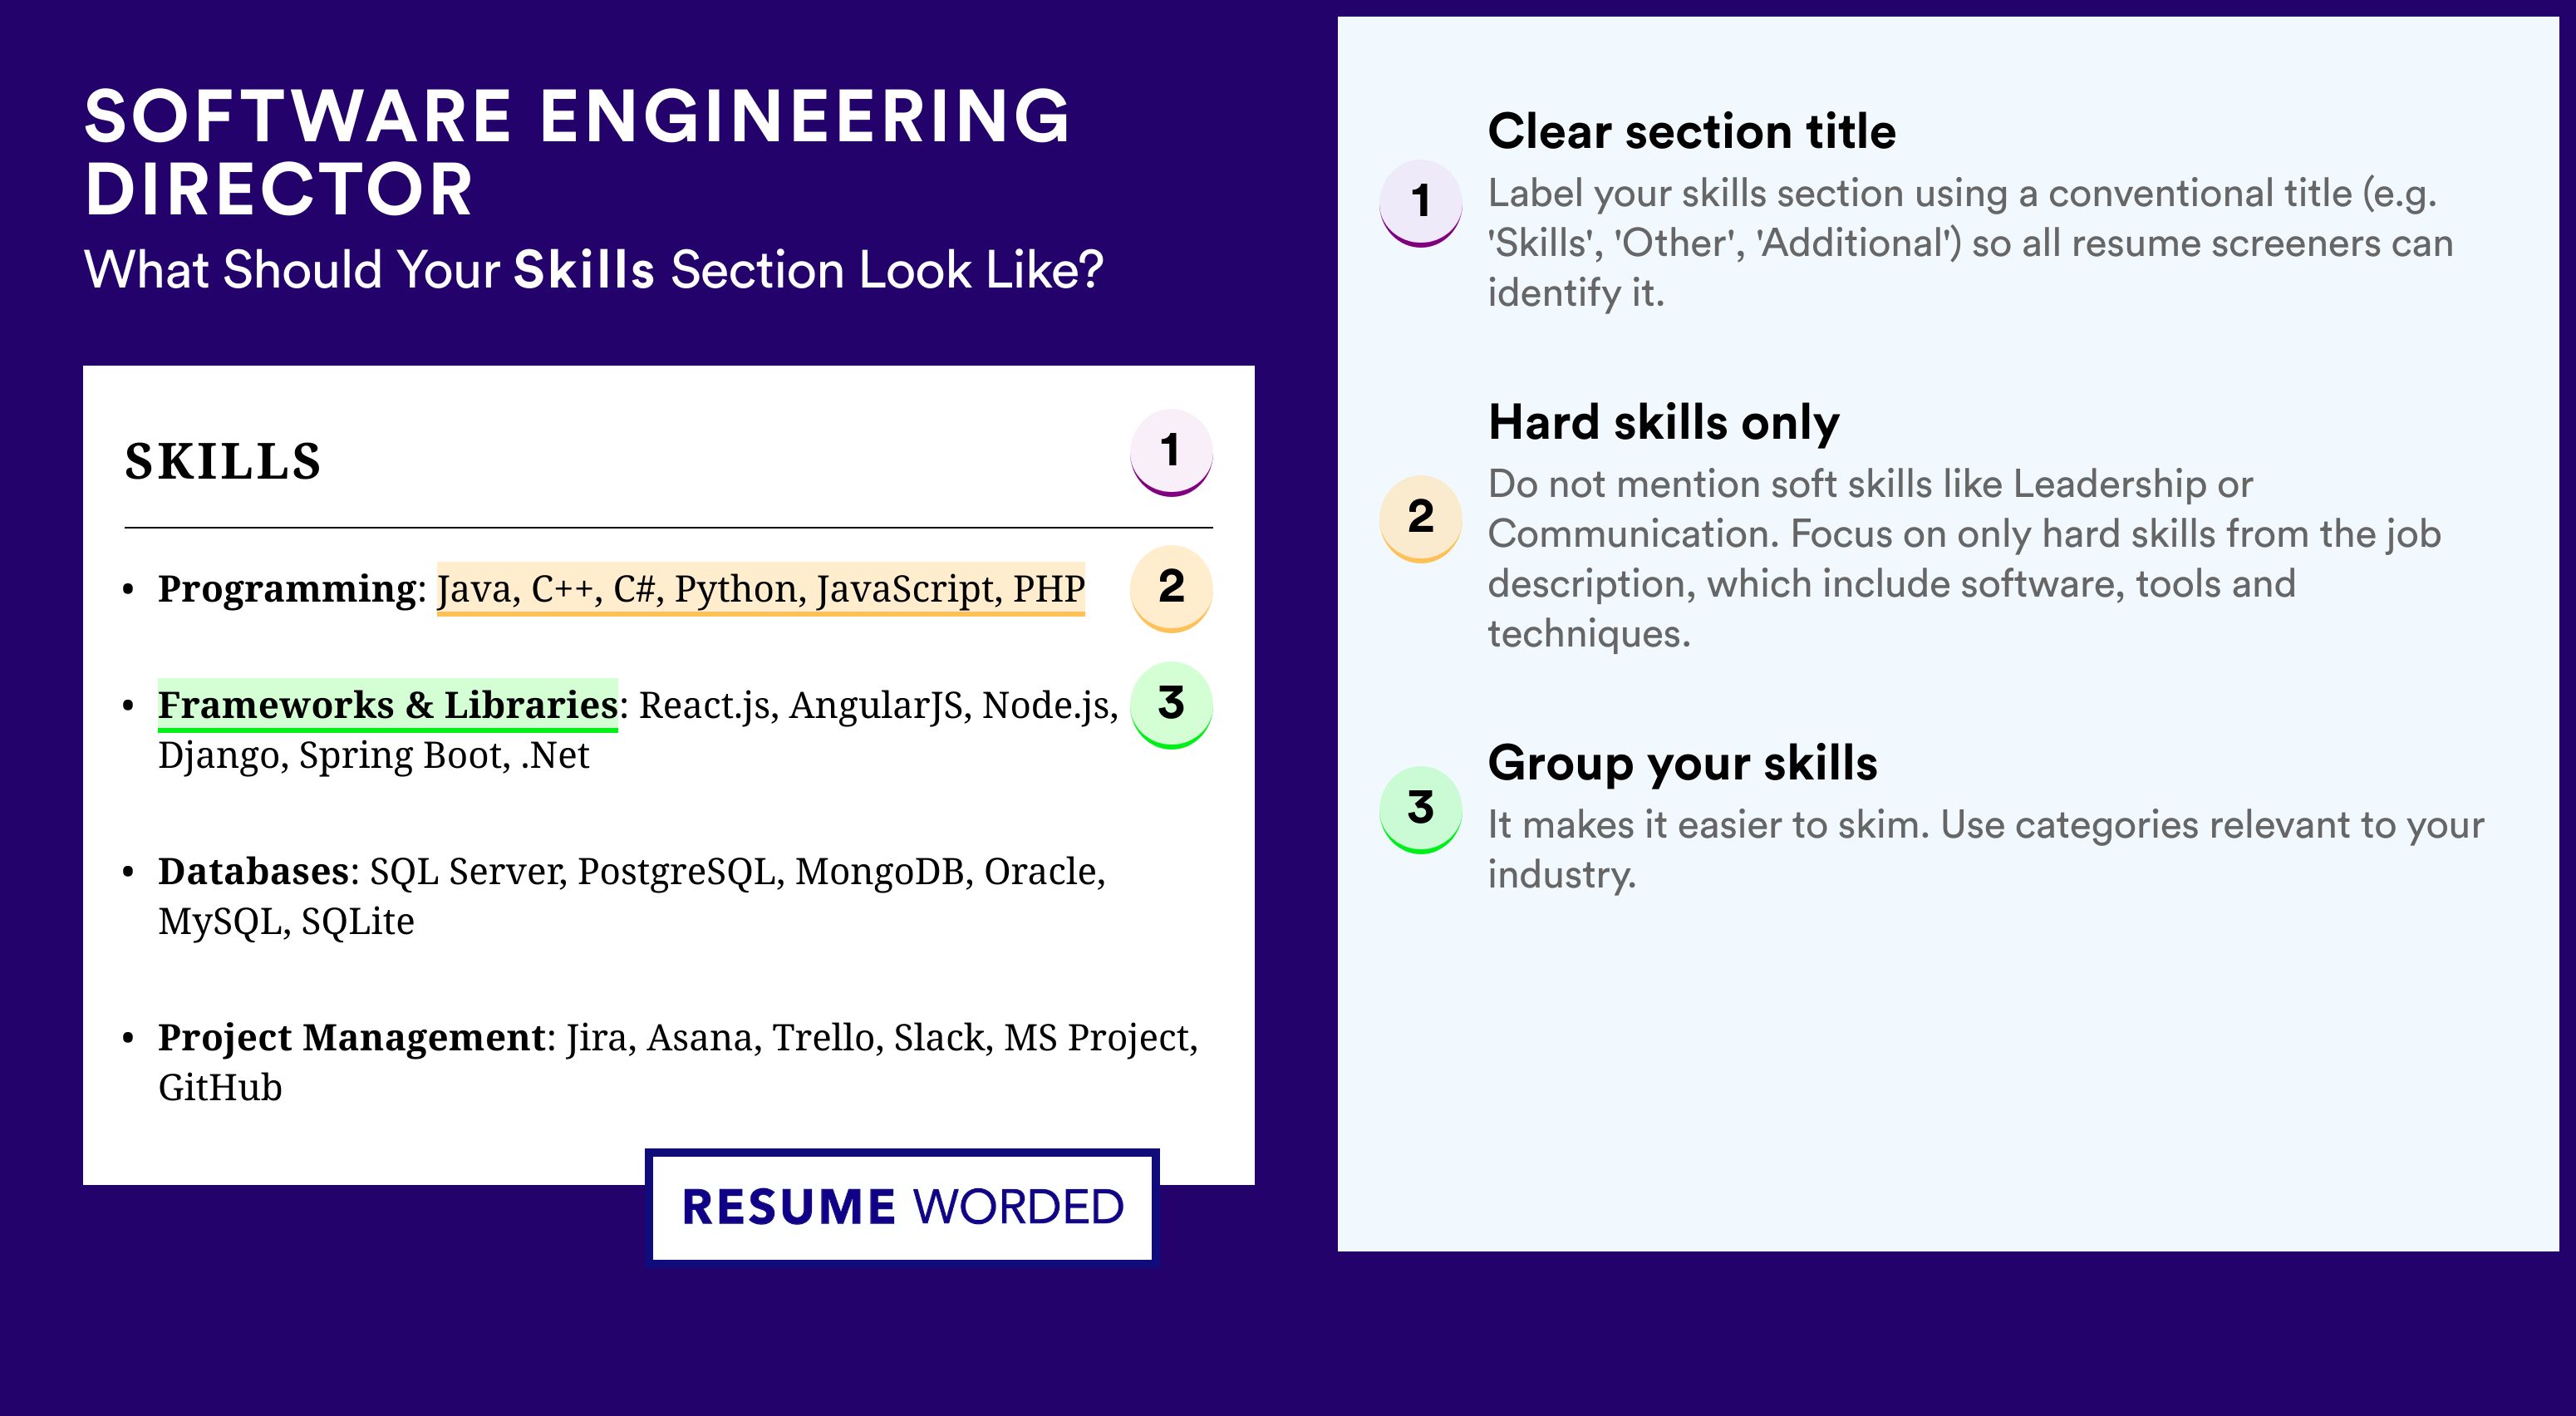Image resolution: width=2576 pixels, height=1416 pixels.
Task: Click the bold Skills word in subtitle
Action: pyautogui.click(x=584, y=270)
